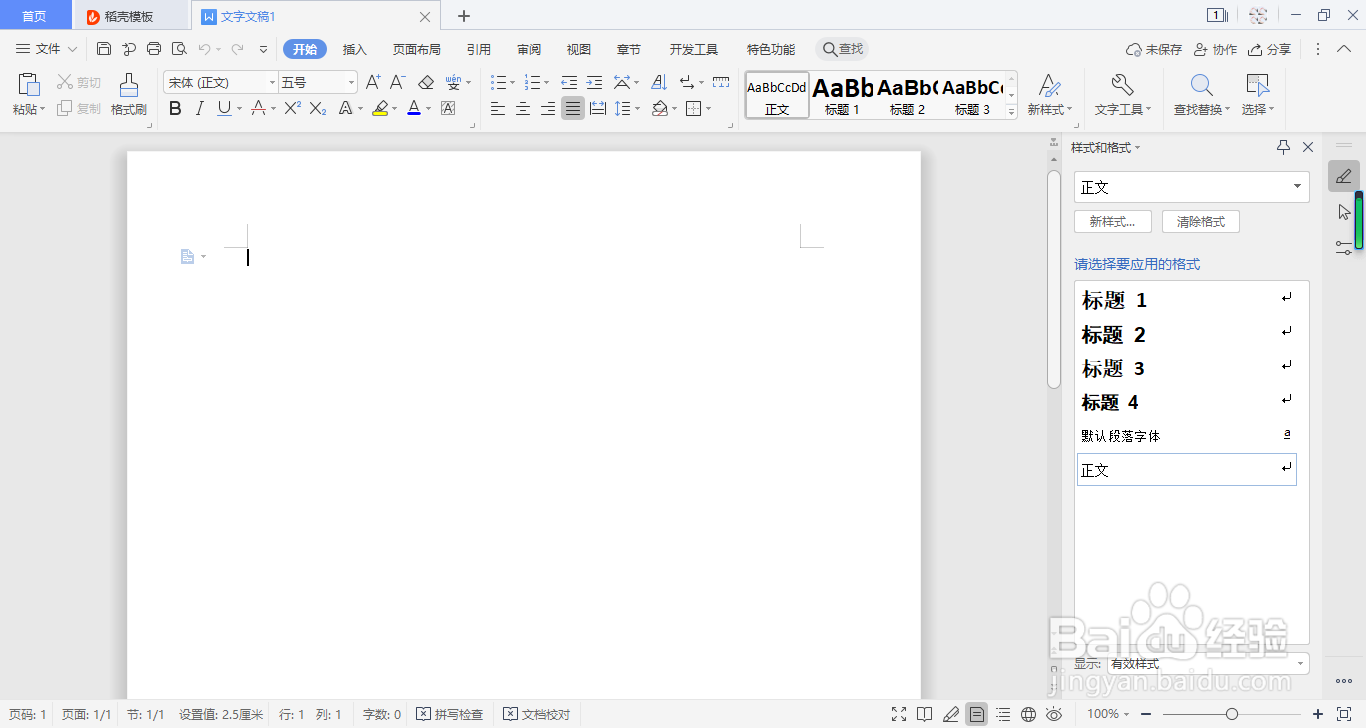This screenshot has height=728, width=1366.
Task: Toggle eye protection mode
Action: [1054, 714]
